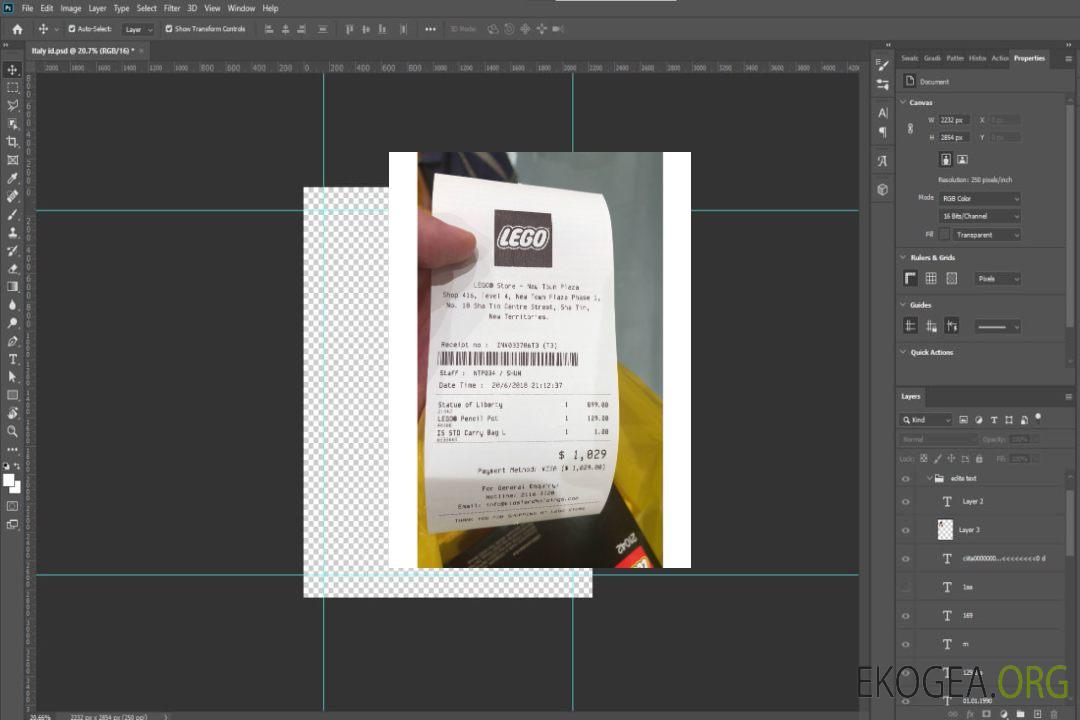Toggle Show Transform Controls checkbox
This screenshot has width=1080, height=720.
click(x=169, y=29)
